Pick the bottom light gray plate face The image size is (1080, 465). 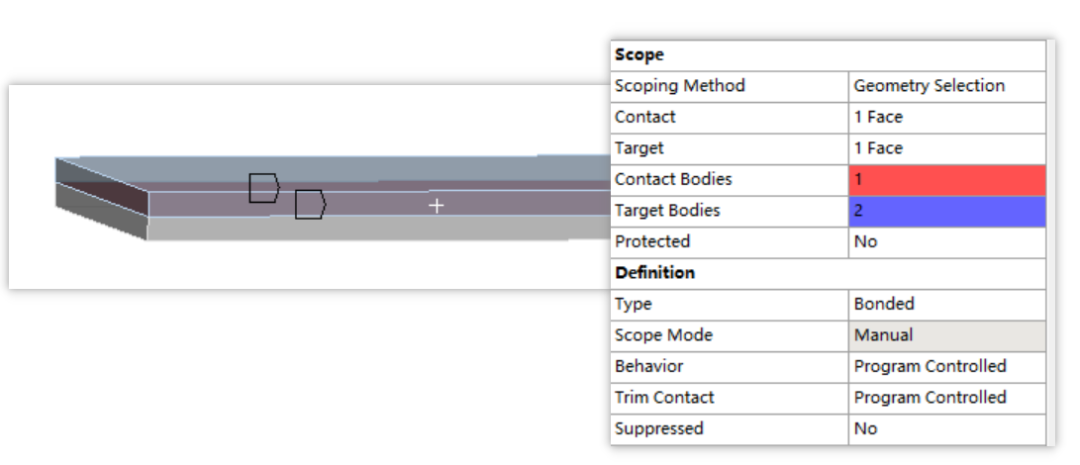379,228
